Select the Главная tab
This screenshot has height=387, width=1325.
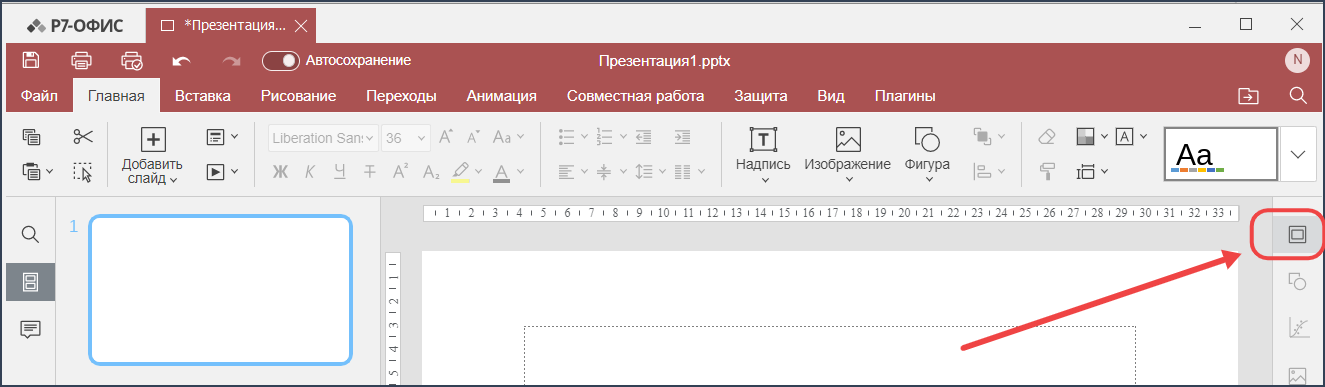tap(116, 96)
